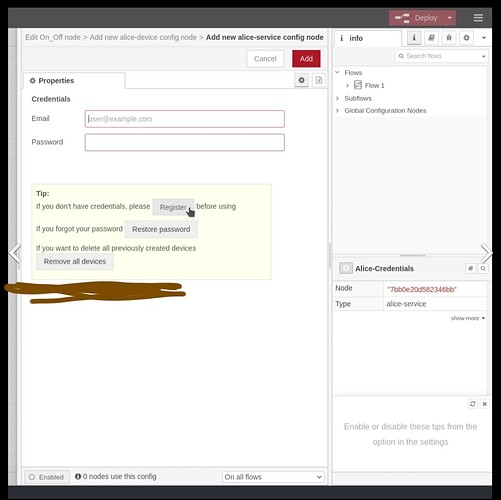Refresh the tip with circular arrows icon
Image resolution: width=501 pixels, height=500 pixels.
click(x=473, y=404)
